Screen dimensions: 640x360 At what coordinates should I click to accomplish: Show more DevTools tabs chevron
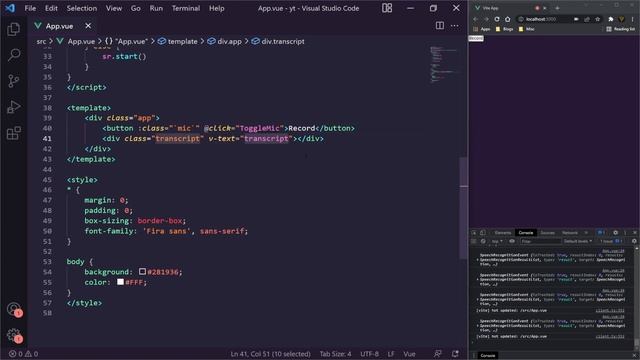pos(586,233)
